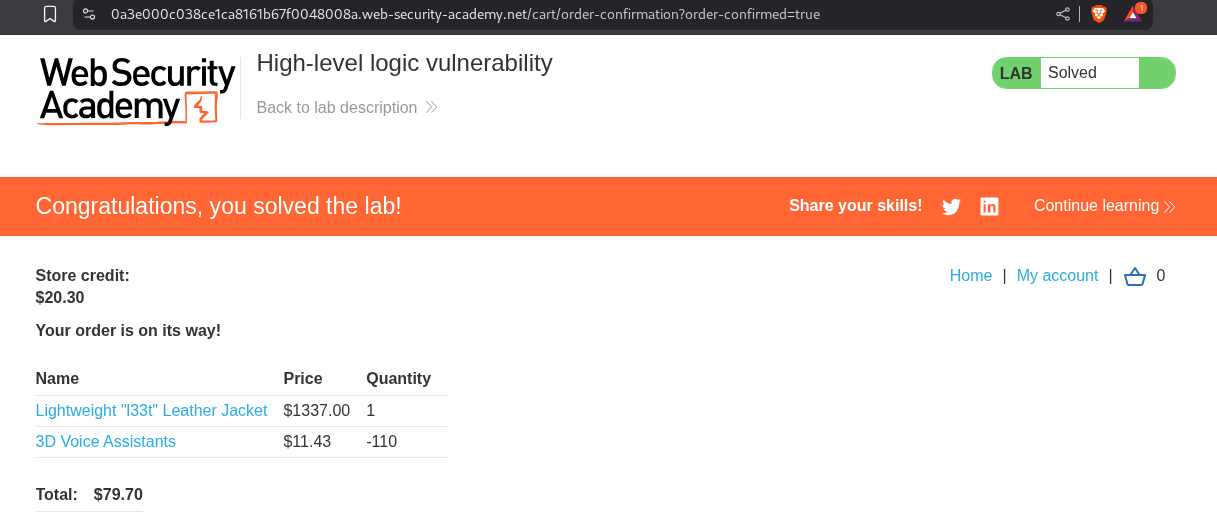Click the Continue learning link
This screenshot has width=1217, height=531.
point(1096,206)
